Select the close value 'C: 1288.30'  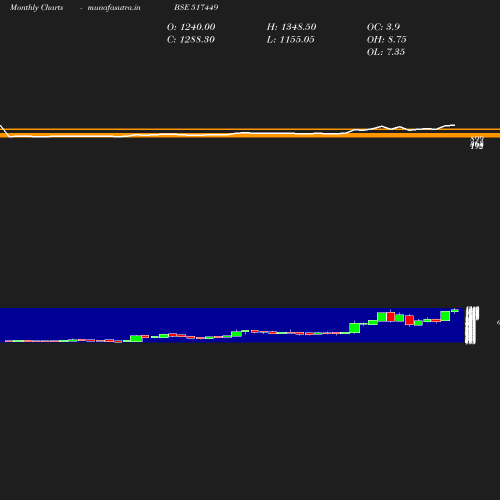pos(191,40)
